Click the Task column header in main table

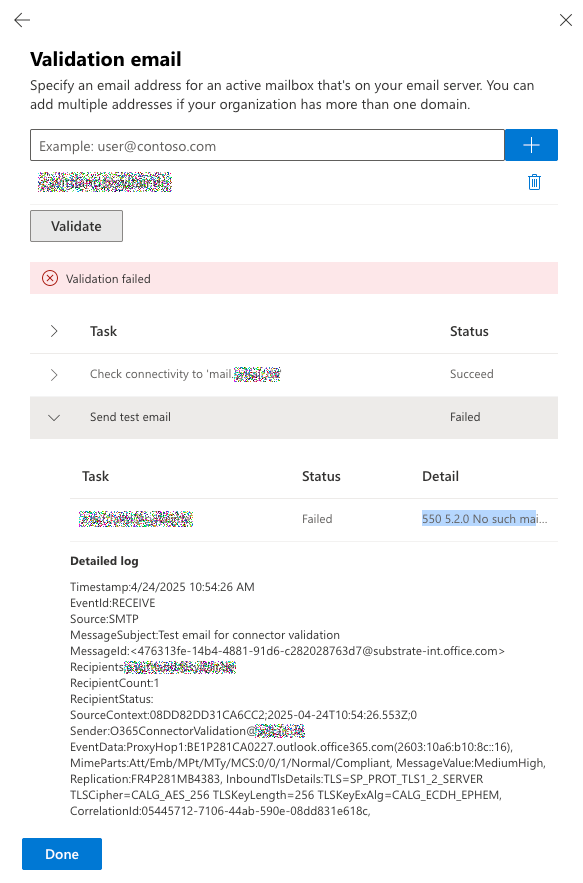[103, 331]
